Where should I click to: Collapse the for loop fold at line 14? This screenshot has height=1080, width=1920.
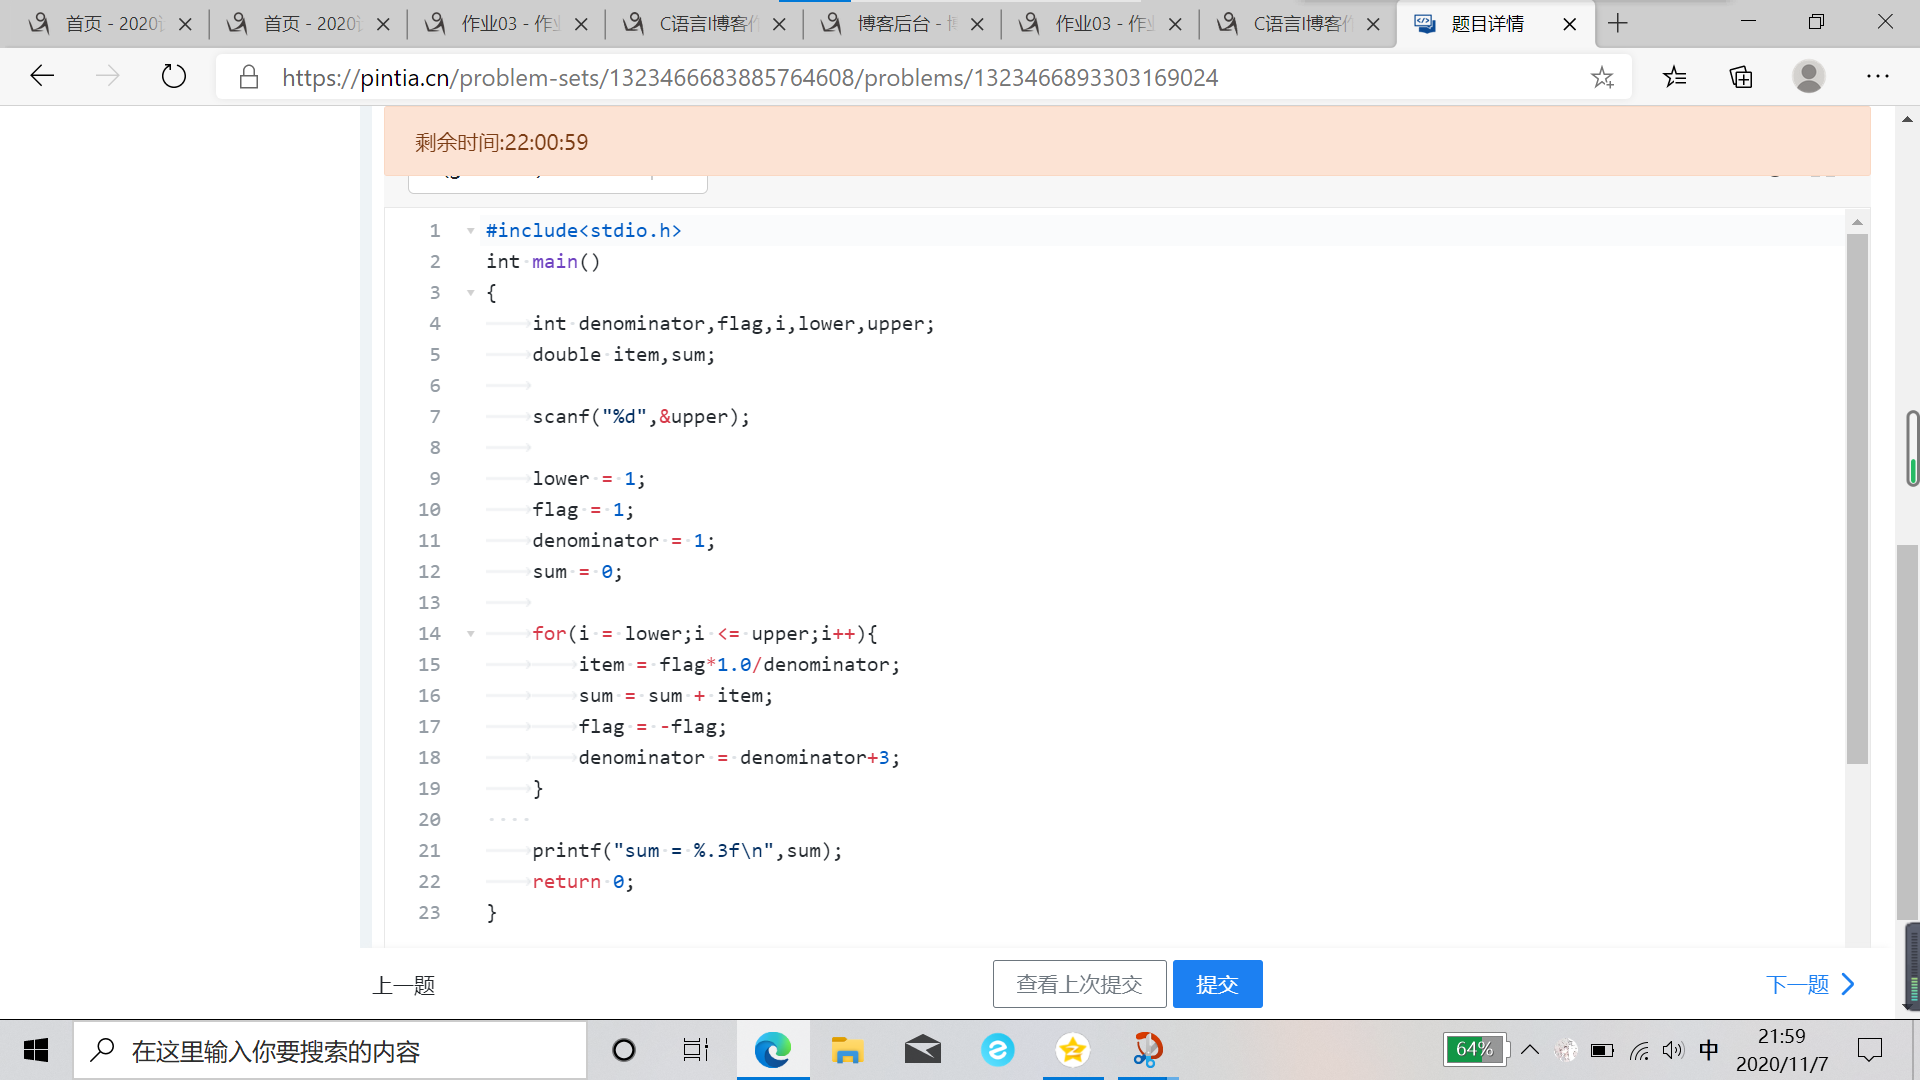(x=470, y=634)
